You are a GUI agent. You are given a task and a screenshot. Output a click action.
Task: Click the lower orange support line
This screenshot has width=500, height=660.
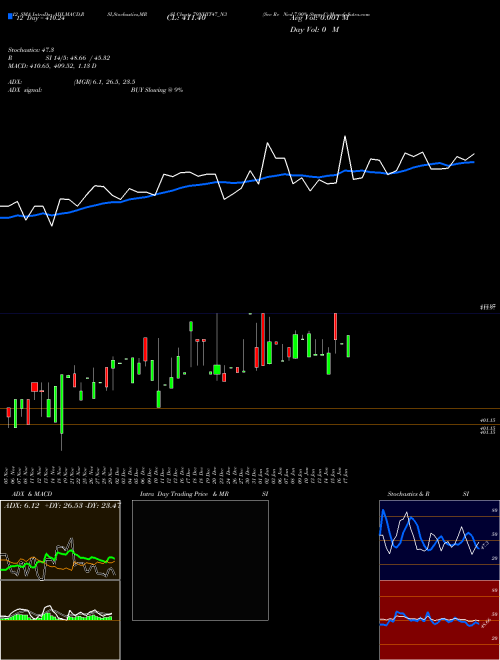point(250,425)
